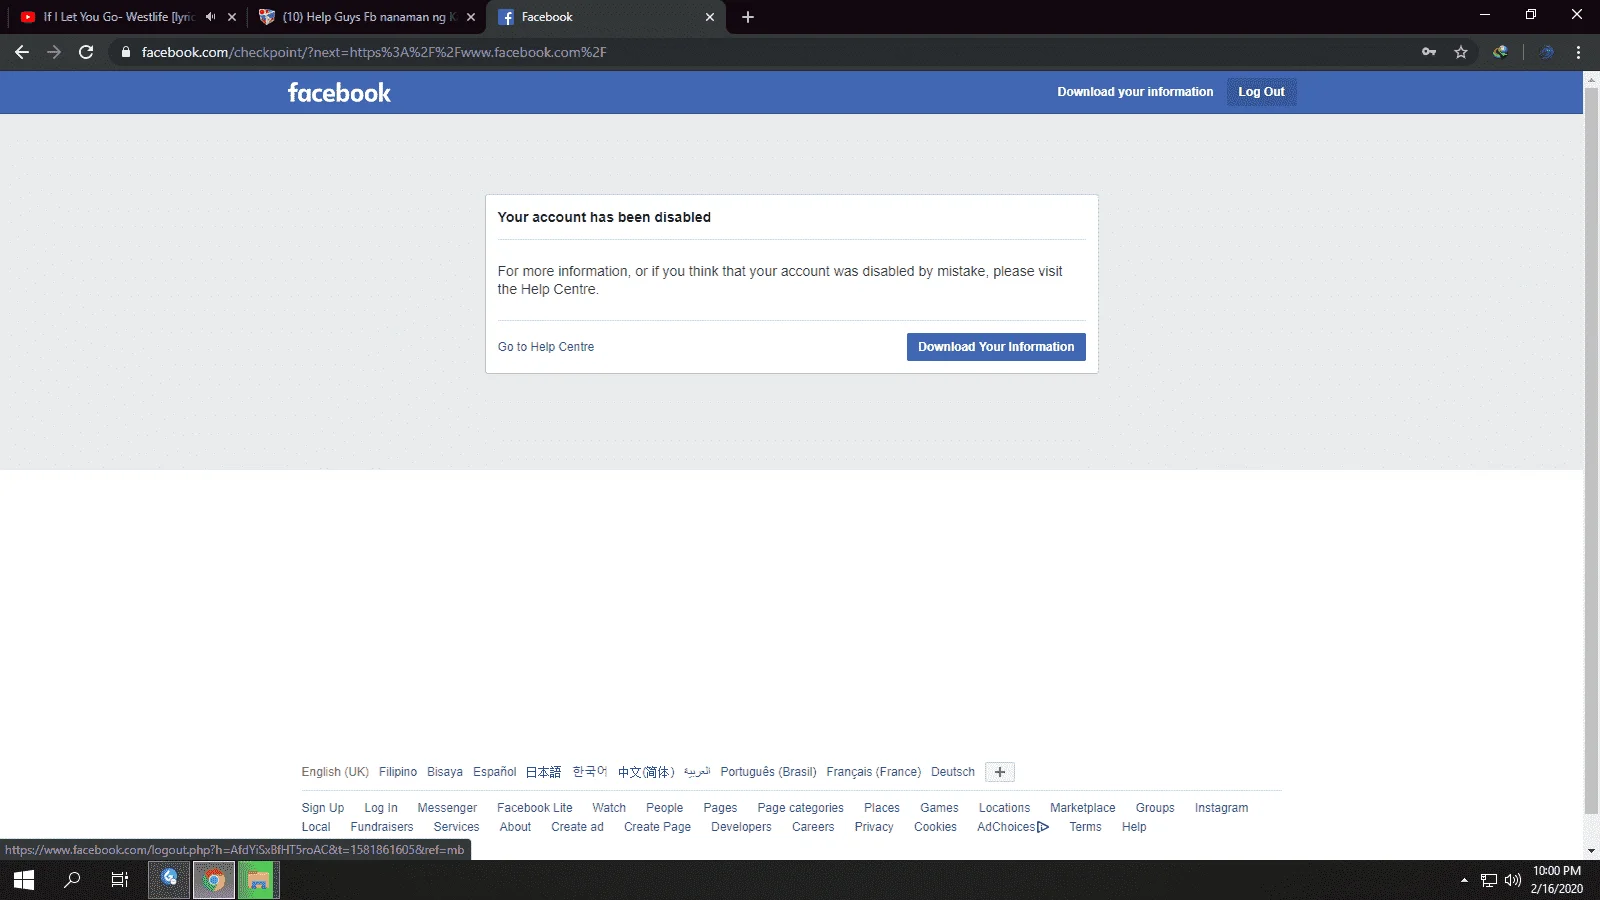Open the Developers footer link
1600x900 pixels.
pos(741,827)
